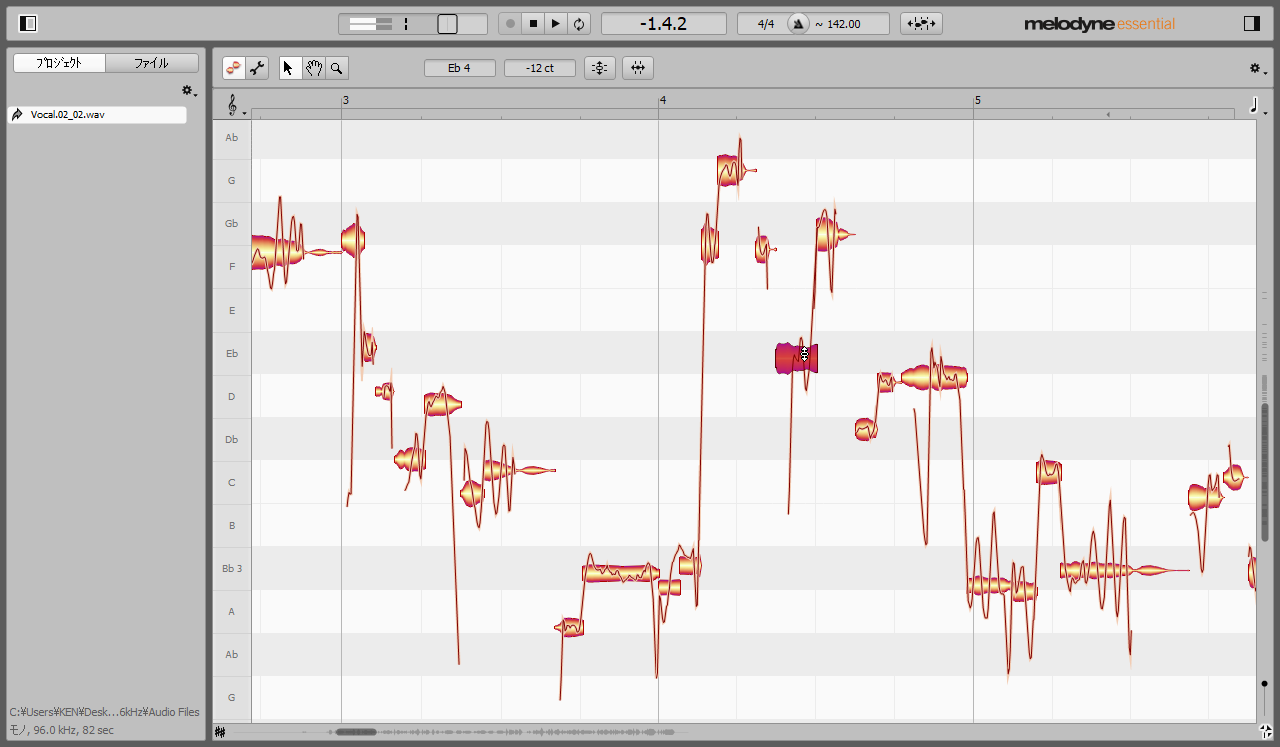Select the Vocal.02_02.wav file entry
The width and height of the screenshot is (1280, 747).
tap(97, 115)
